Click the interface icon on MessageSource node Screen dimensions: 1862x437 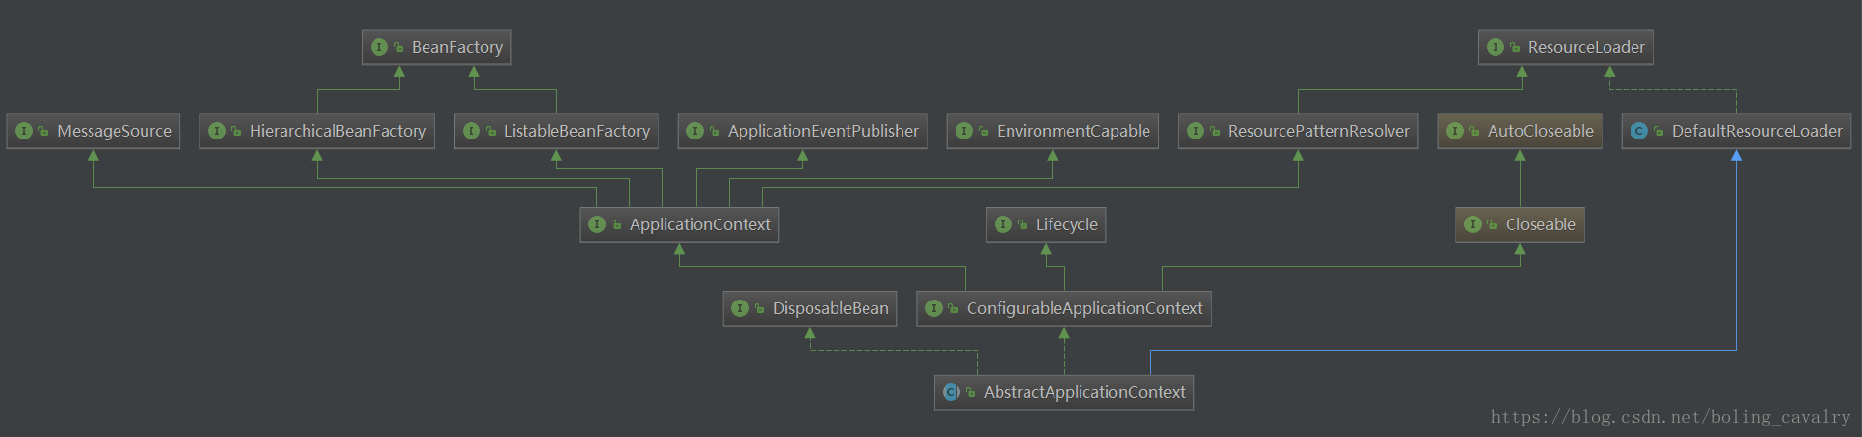pos(24,131)
